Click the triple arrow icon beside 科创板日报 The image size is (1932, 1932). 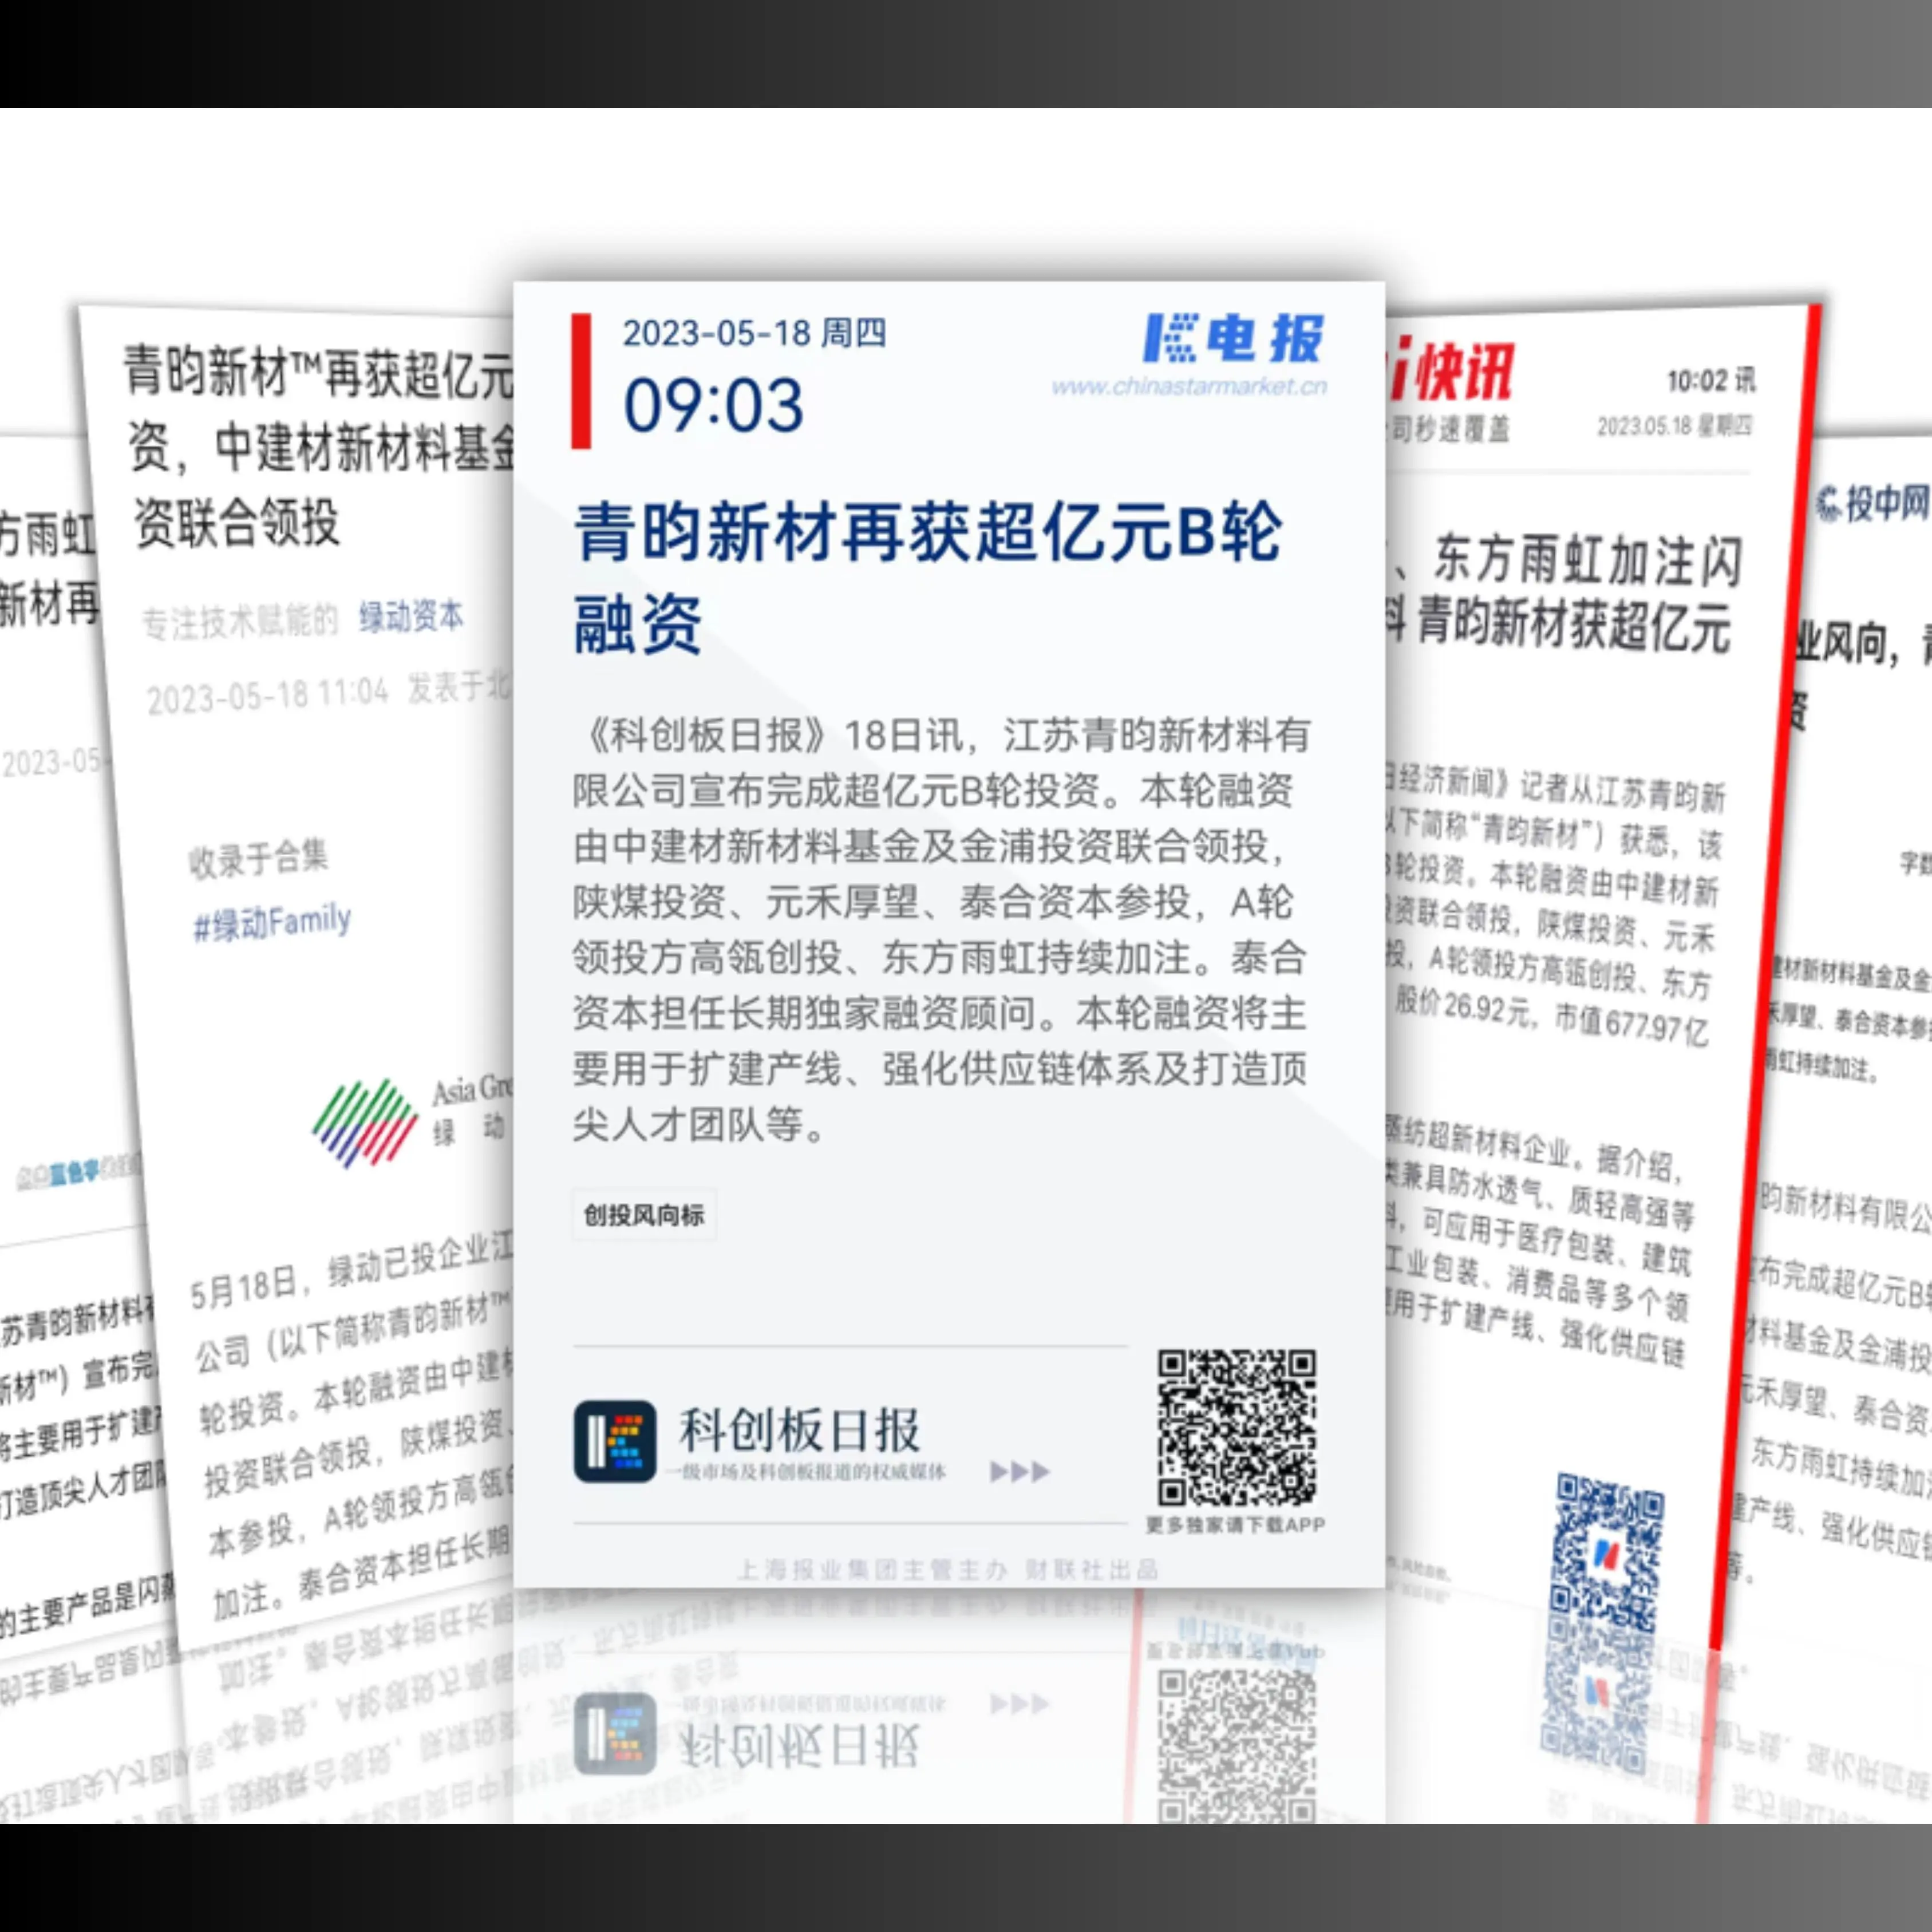pos(1020,1471)
